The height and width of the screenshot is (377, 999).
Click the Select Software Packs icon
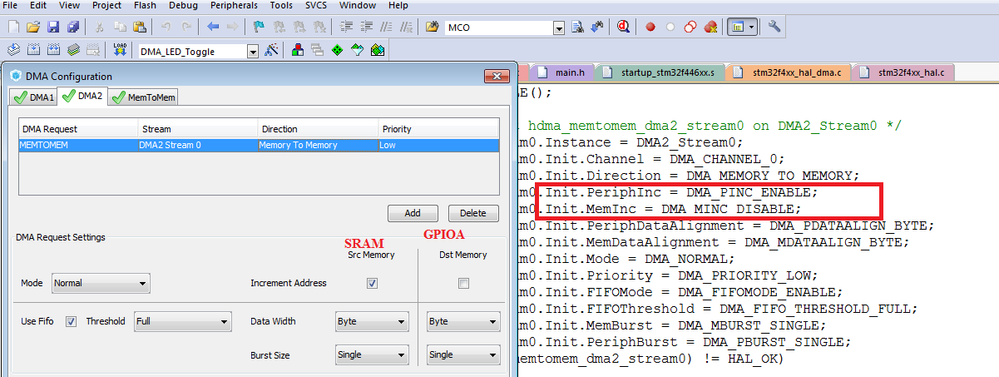click(357, 50)
